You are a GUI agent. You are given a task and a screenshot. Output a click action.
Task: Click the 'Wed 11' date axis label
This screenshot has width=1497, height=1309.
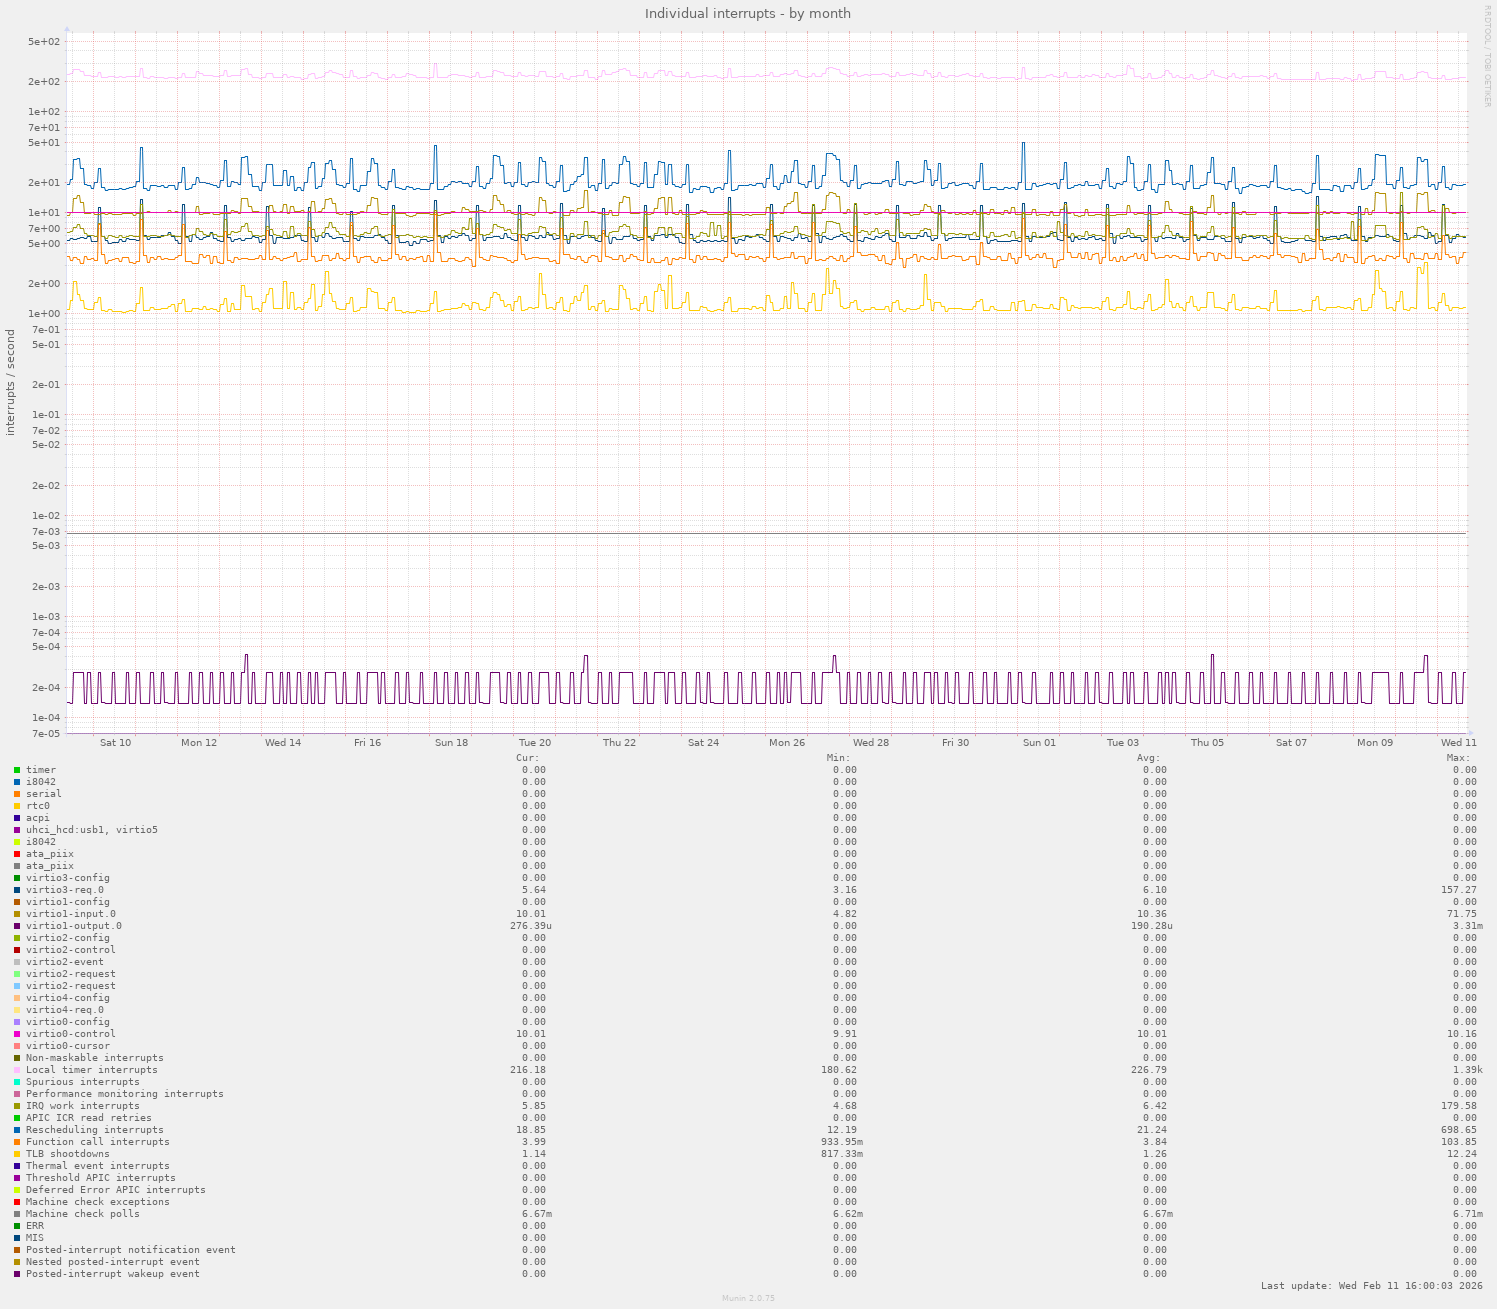[1458, 743]
